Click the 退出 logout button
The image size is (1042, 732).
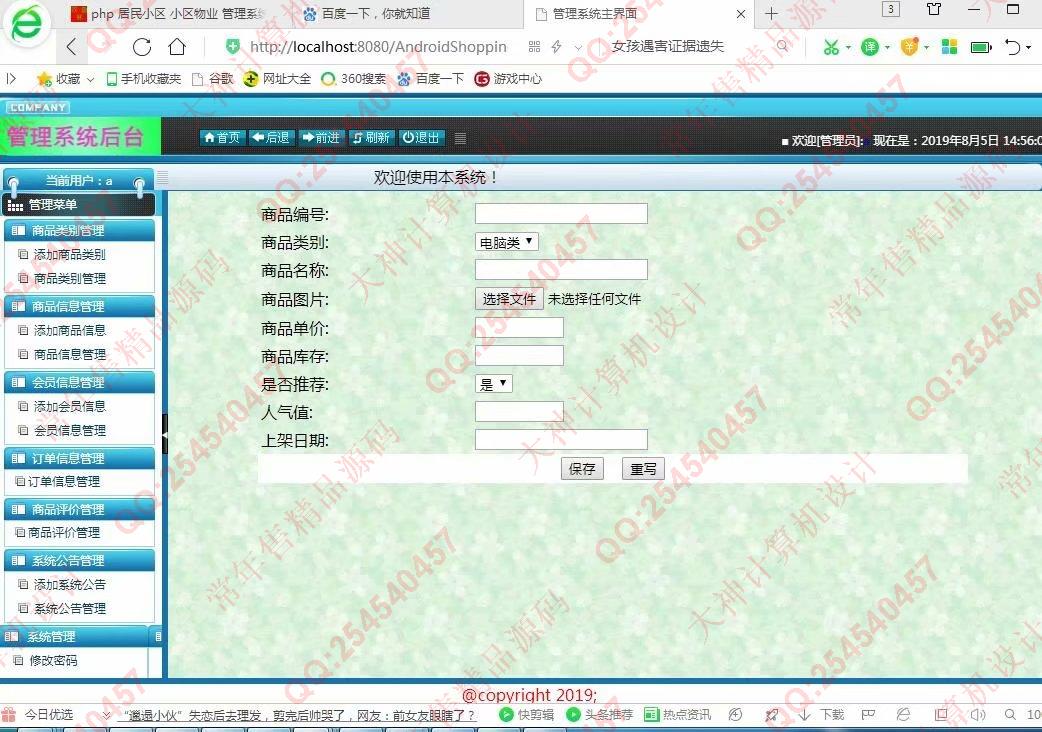[421, 137]
